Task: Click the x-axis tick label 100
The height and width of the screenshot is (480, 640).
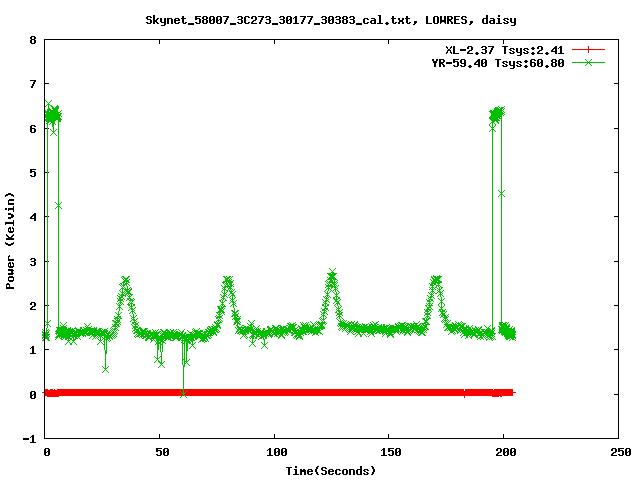Action: (277, 452)
